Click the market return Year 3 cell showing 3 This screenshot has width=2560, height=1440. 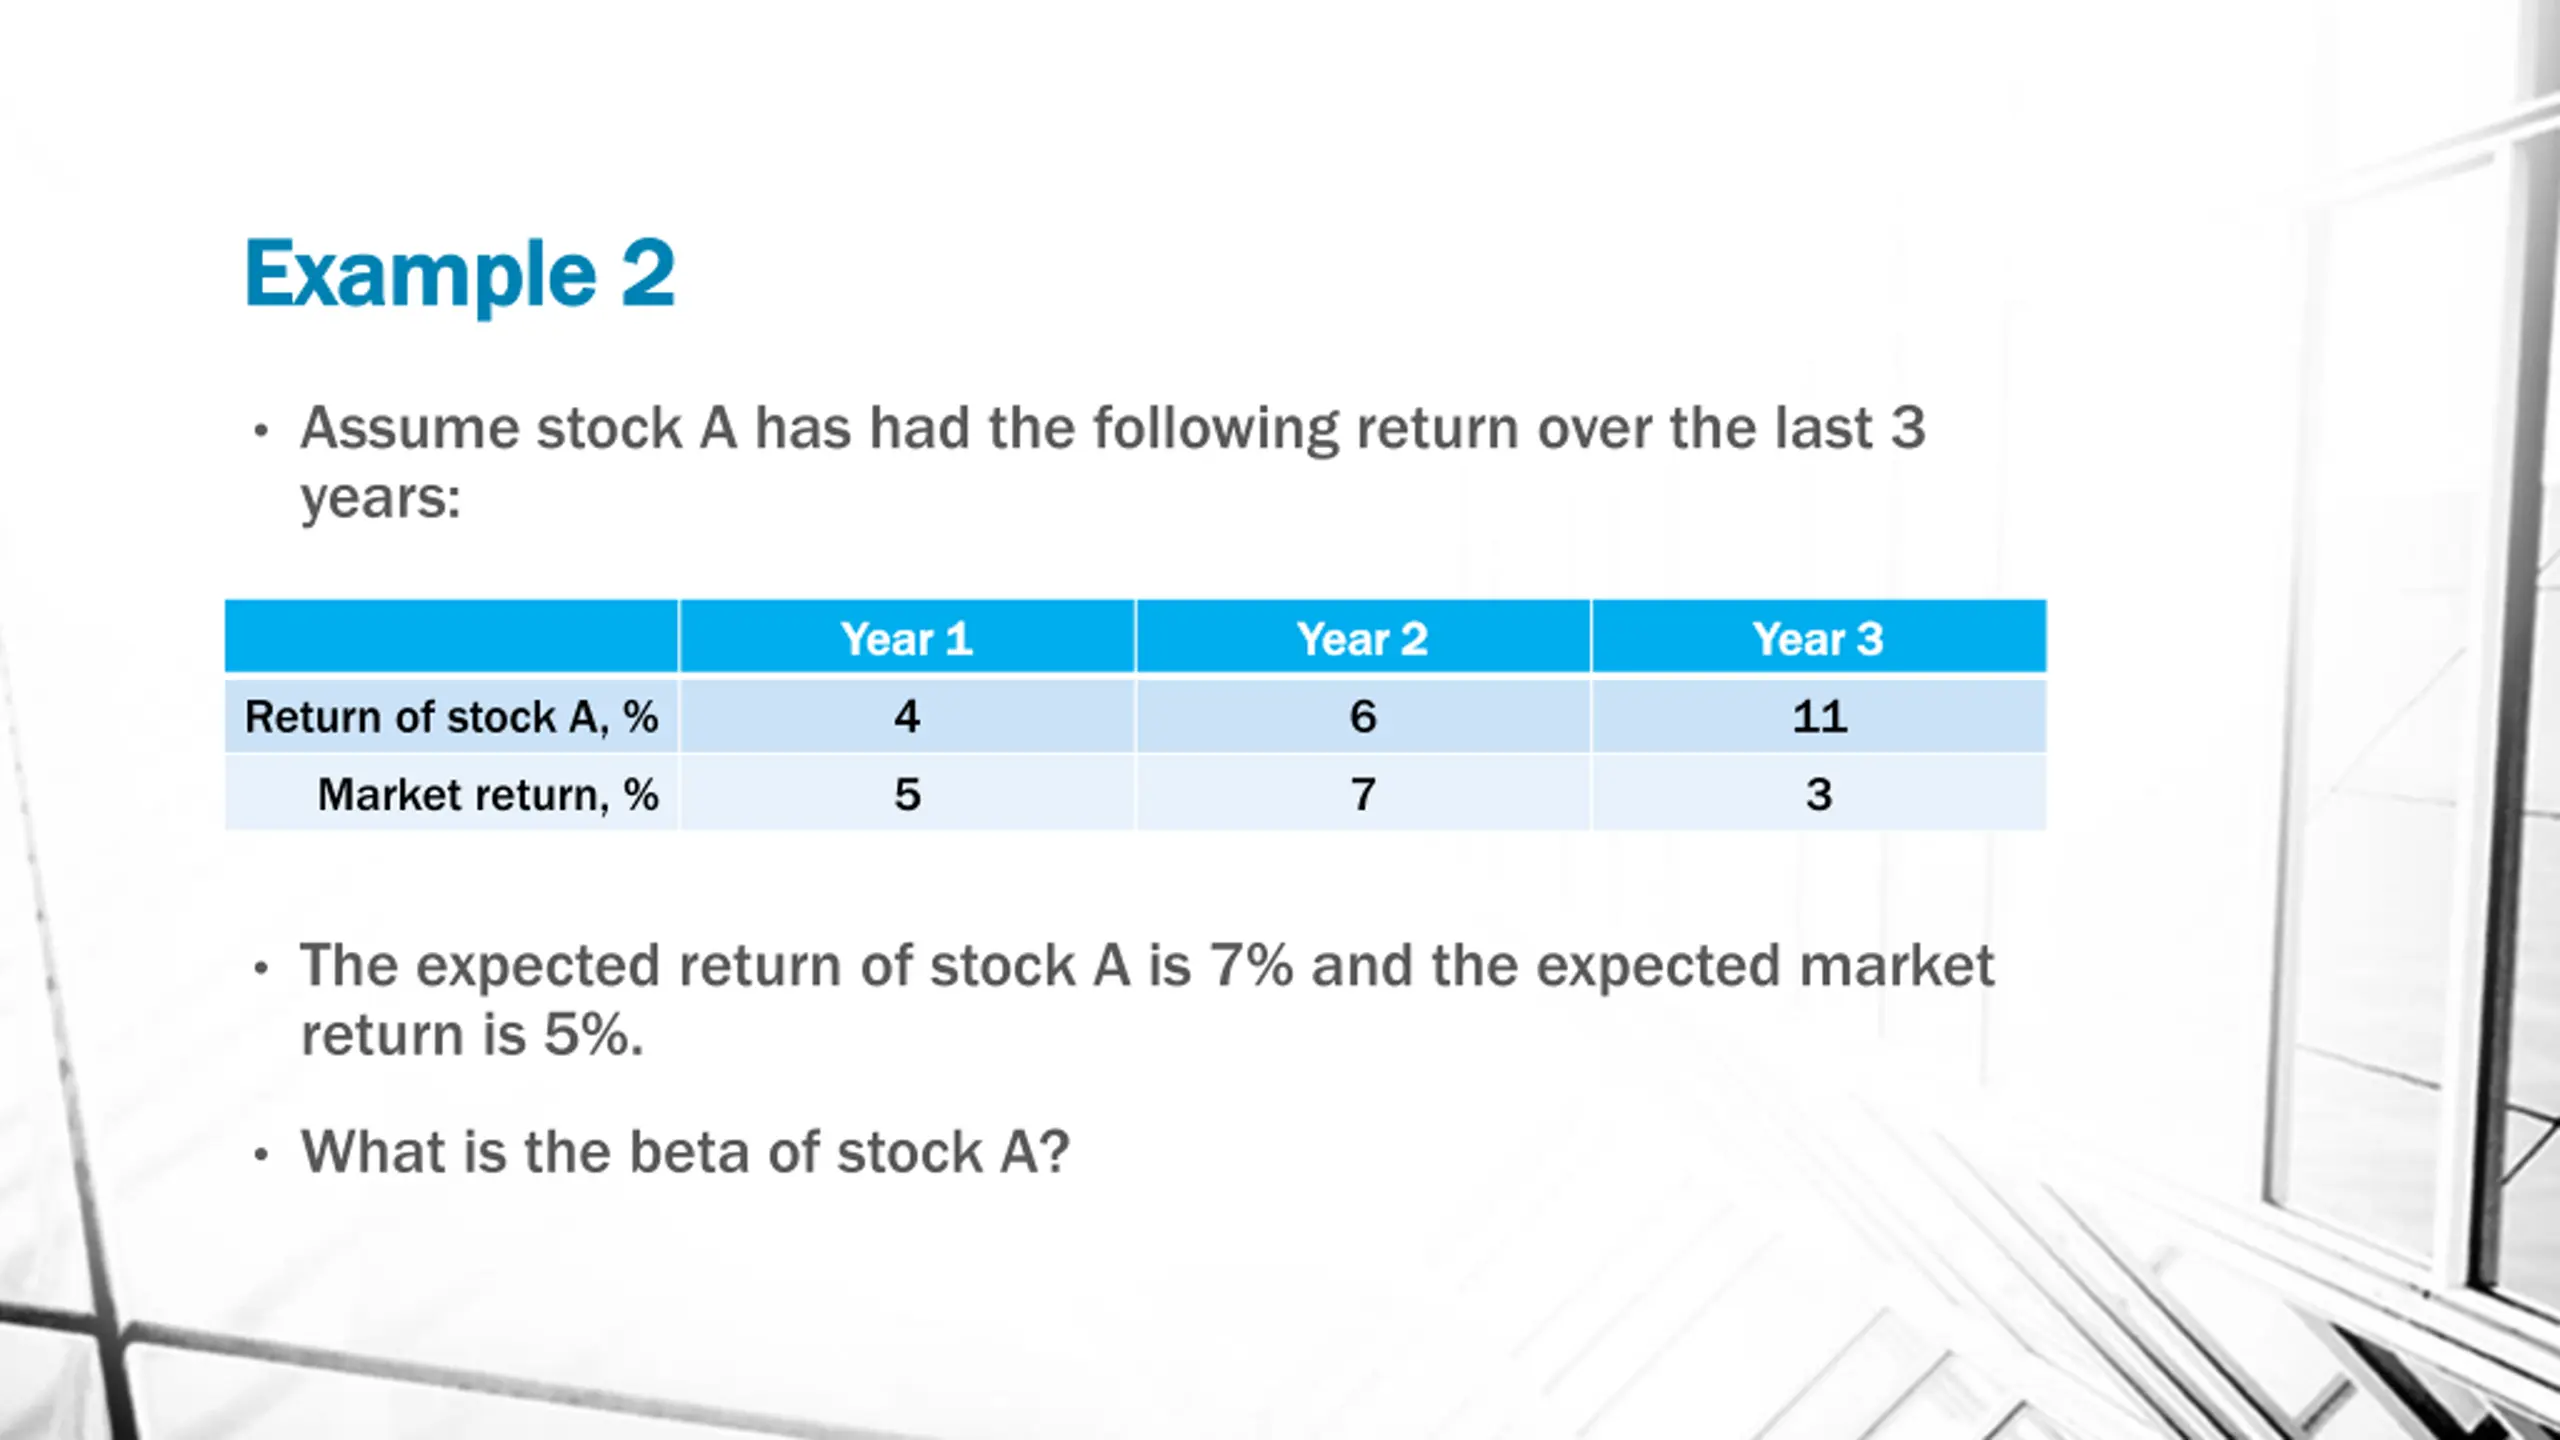tap(1818, 795)
